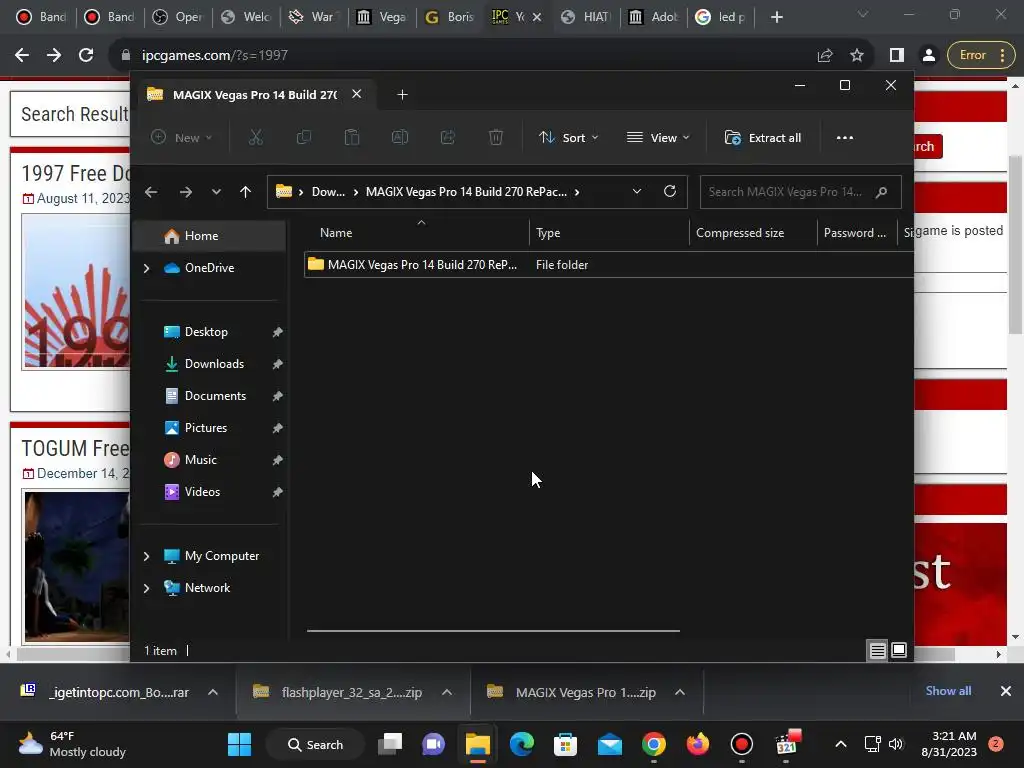Click the Delete trash icon in Explorer toolbar
Image resolution: width=1024 pixels, height=768 pixels.
pyautogui.click(x=496, y=138)
